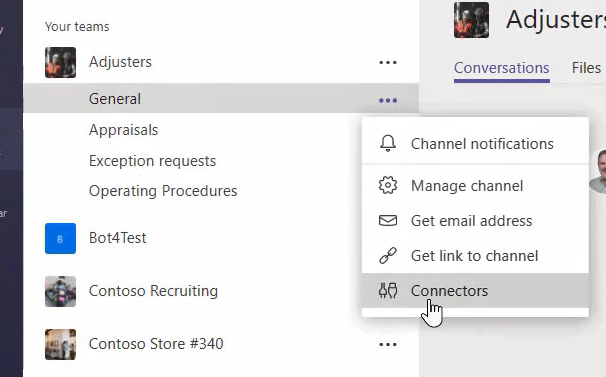Click the Adjusters header avatar image
This screenshot has width=606, height=377.
(471, 20)
